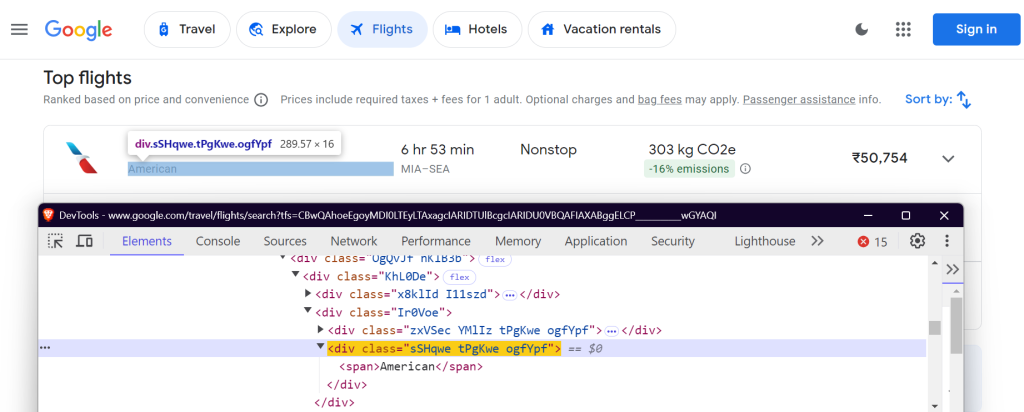Click the 6 hr 53 min duration
1024x412 pixels.
pos(438,150)
